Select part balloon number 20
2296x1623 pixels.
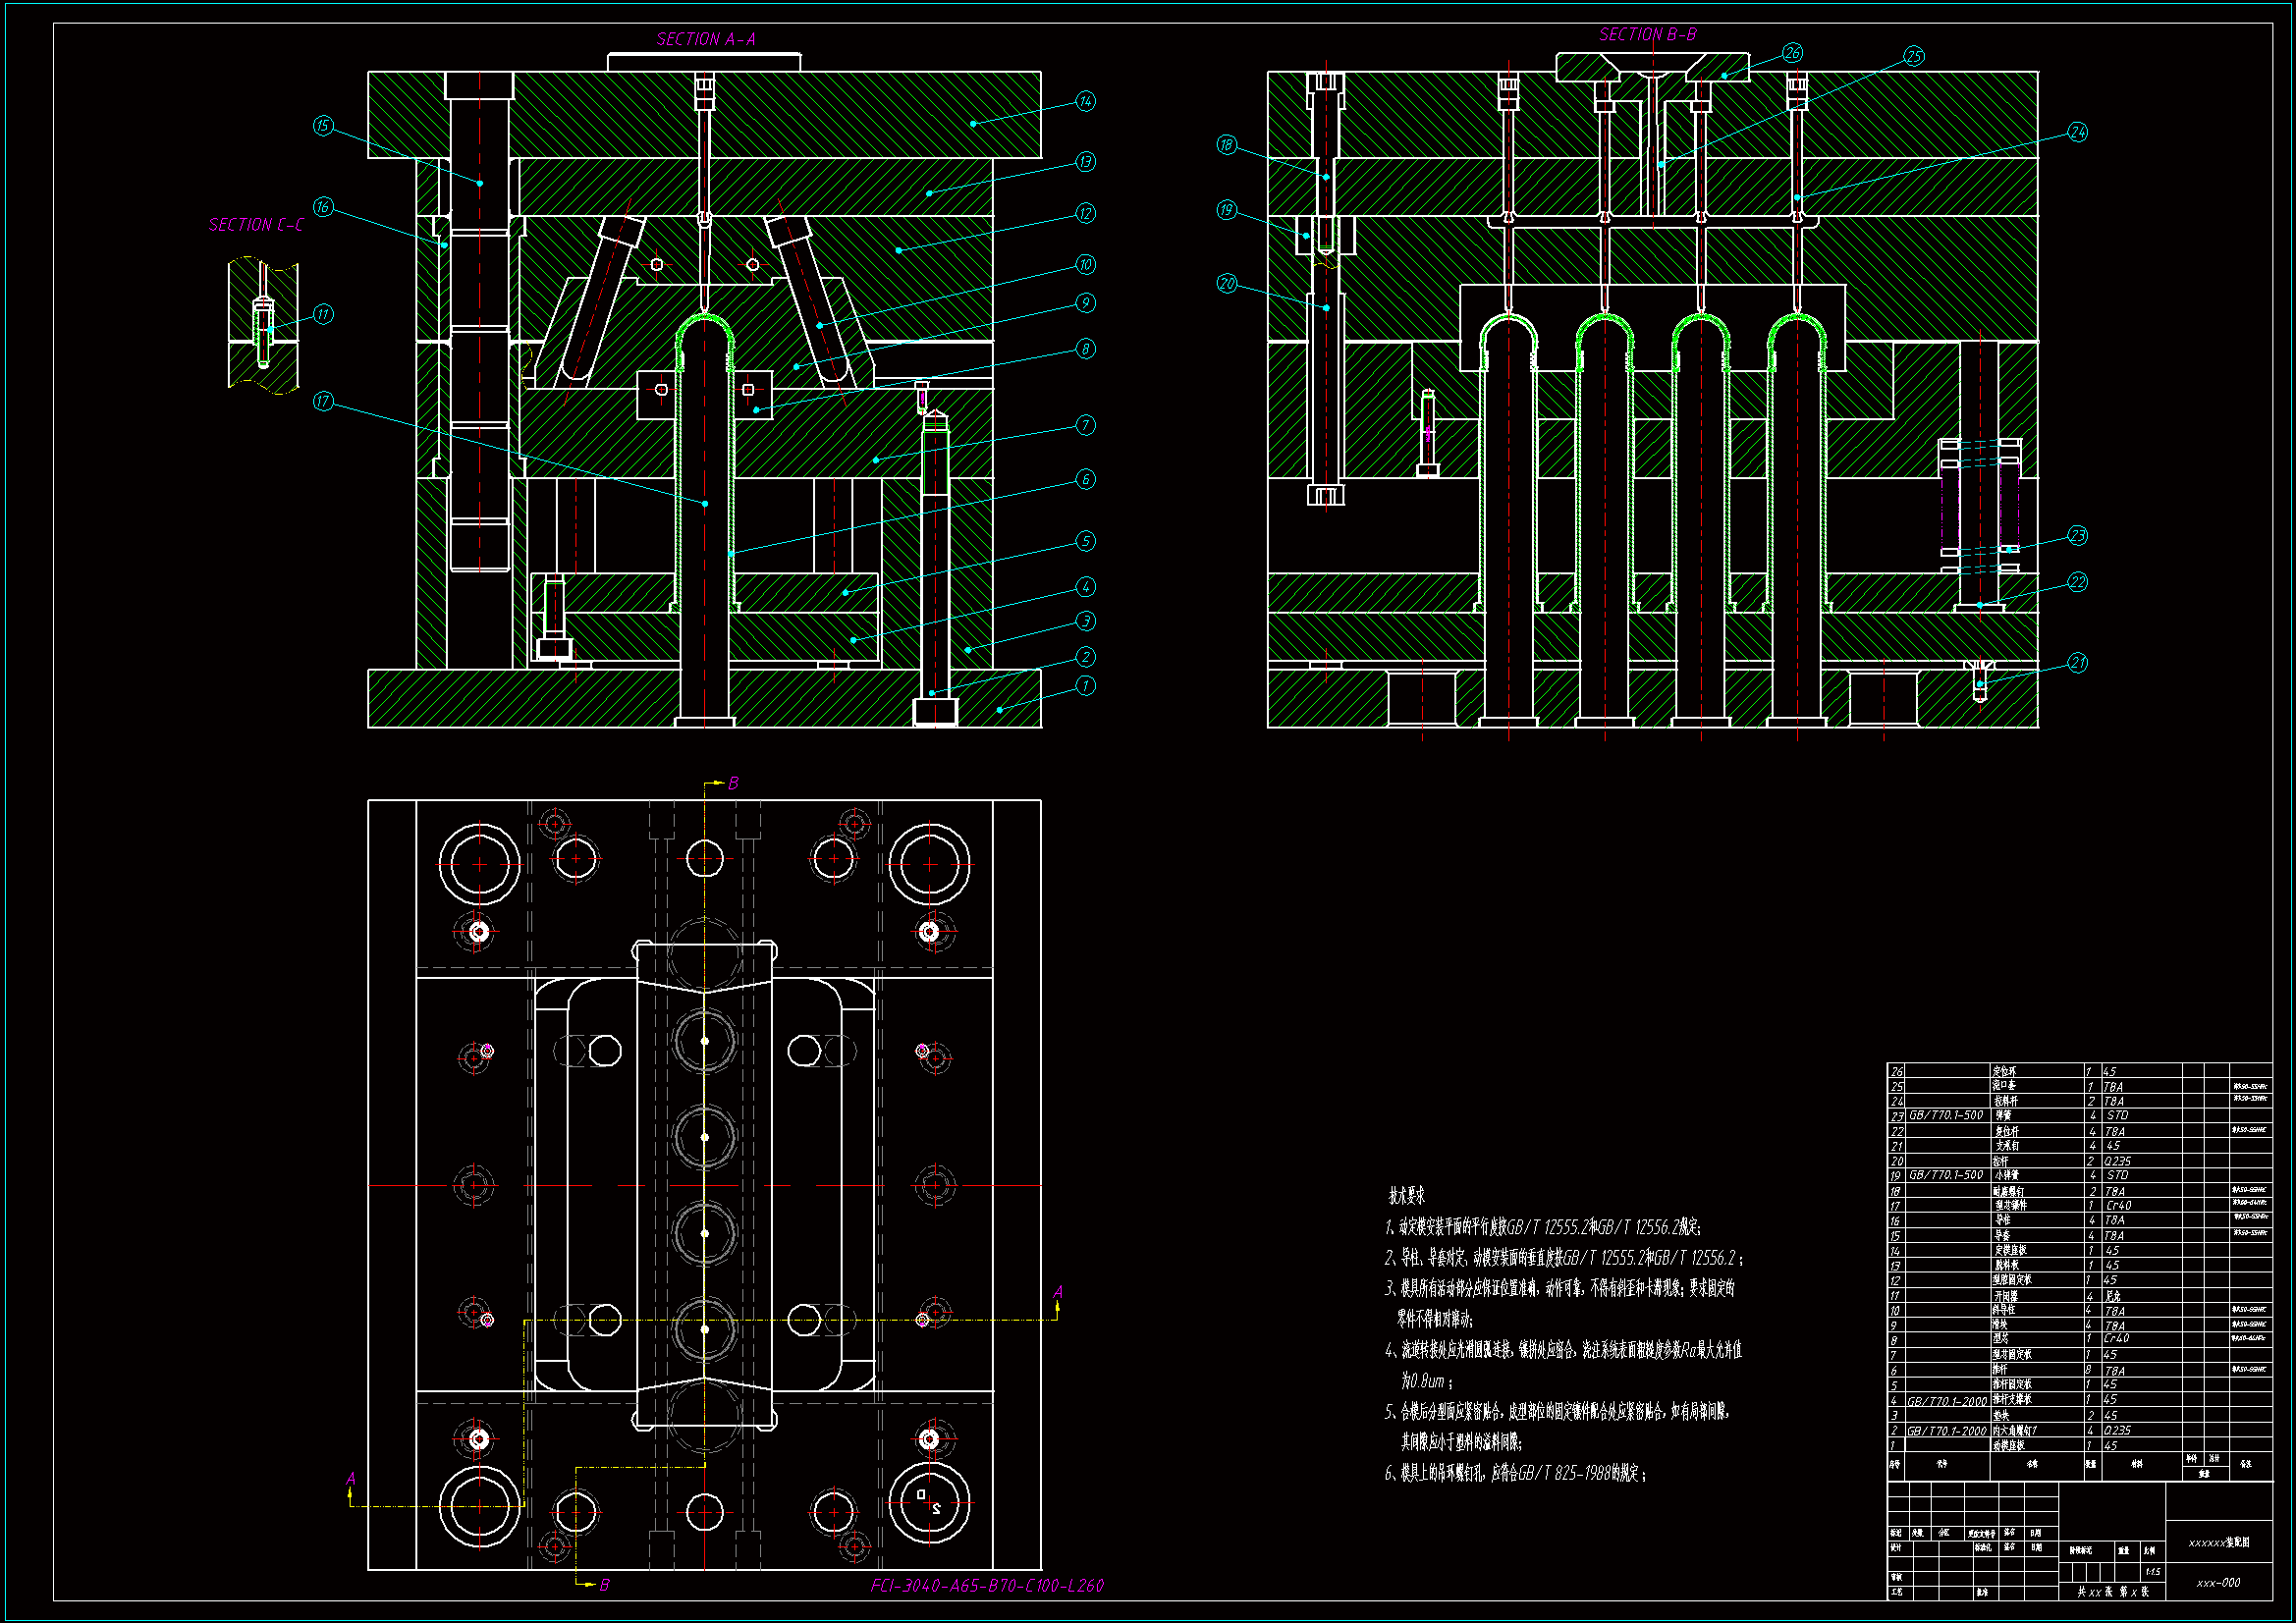[1227, 284]
